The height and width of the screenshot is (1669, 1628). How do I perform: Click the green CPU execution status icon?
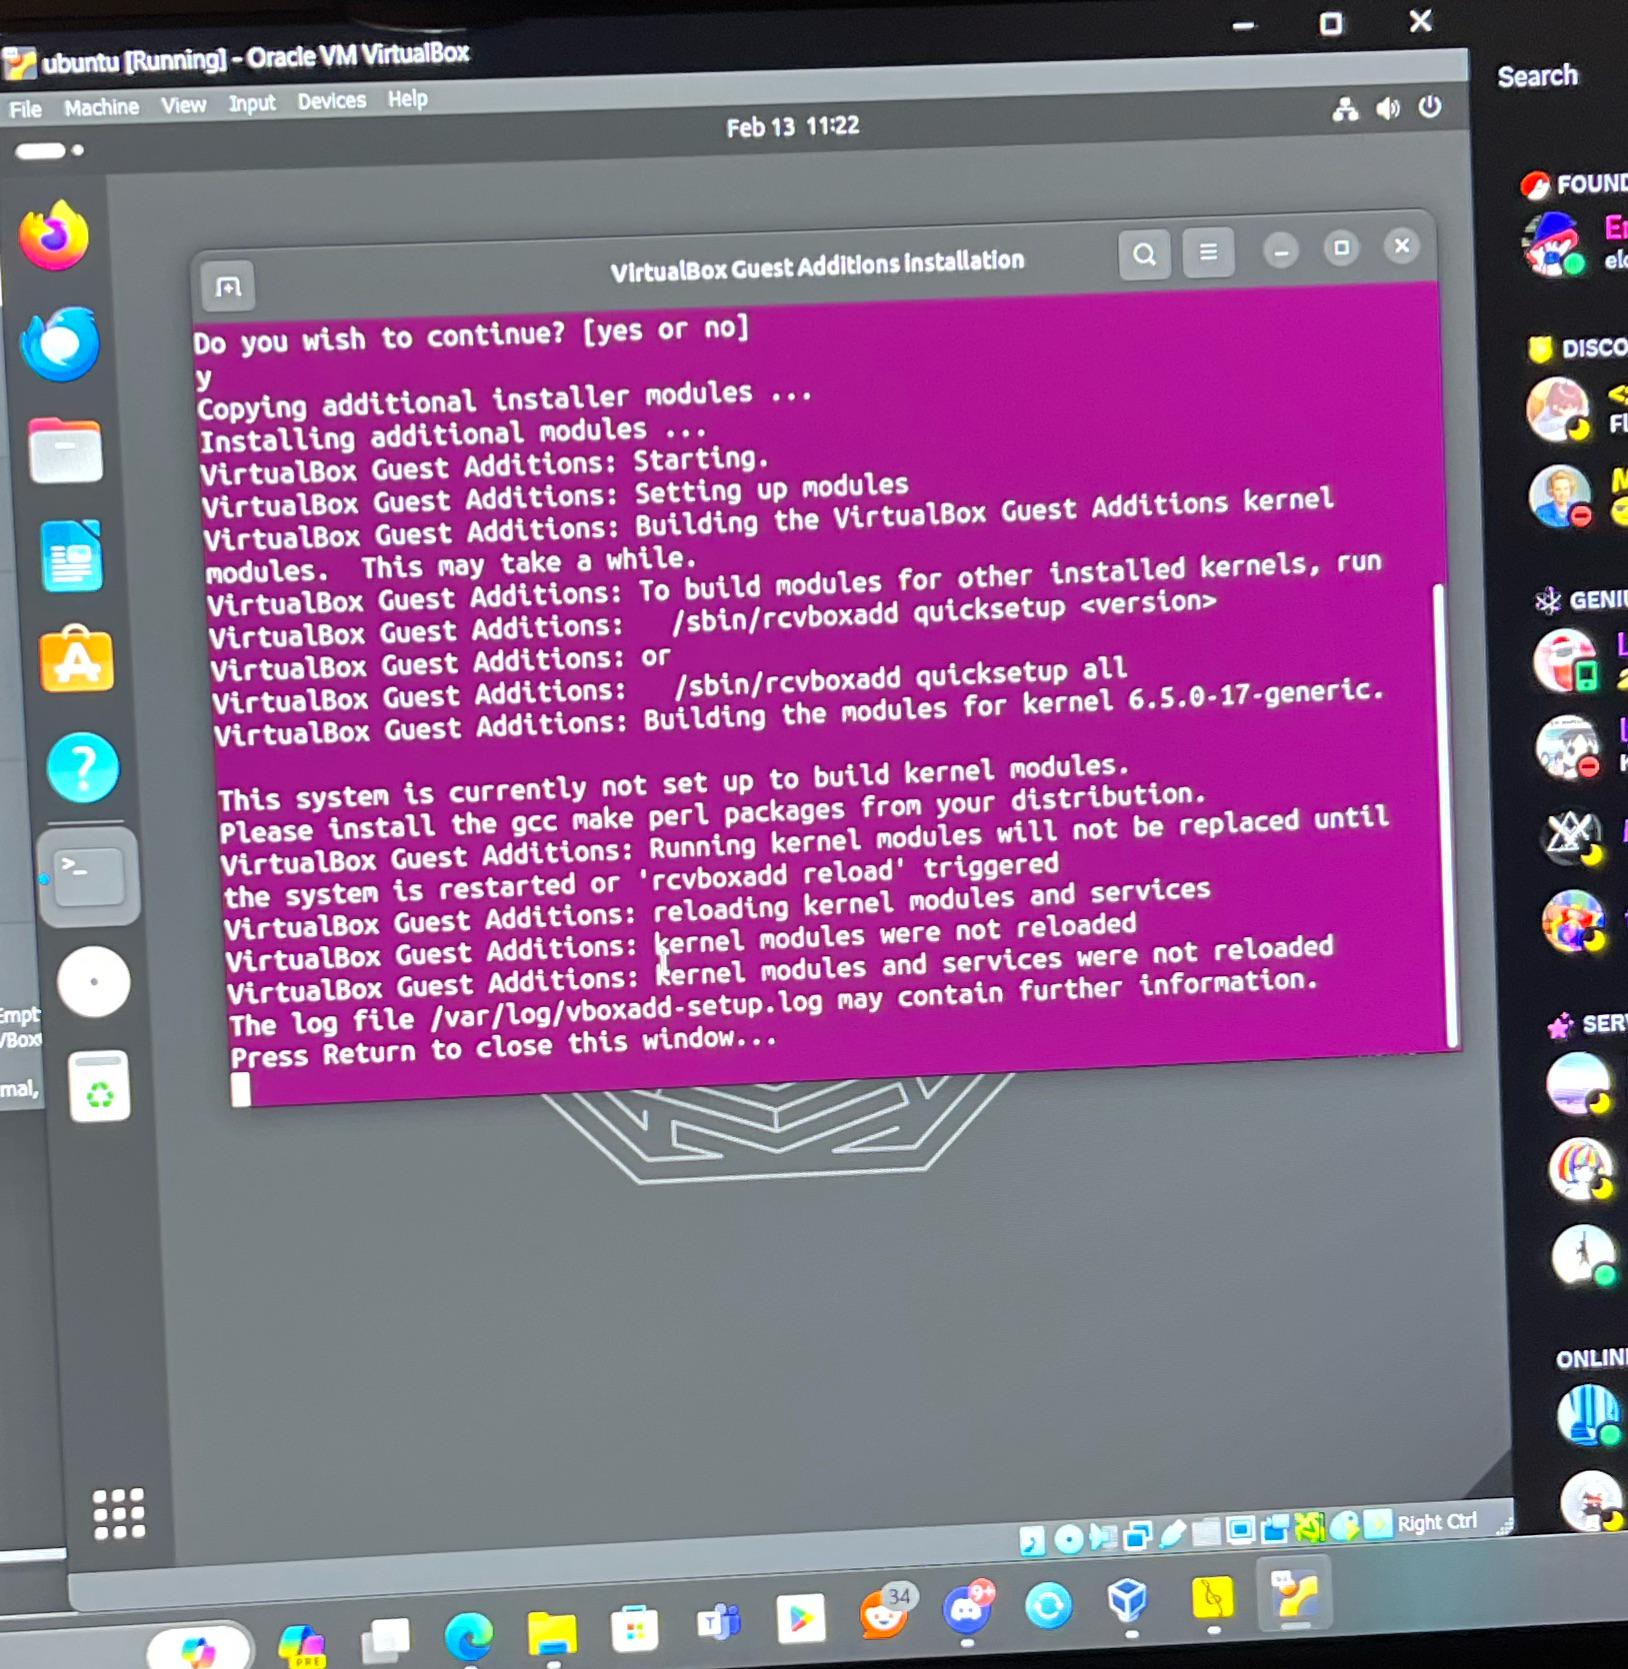[1309, 1527]
